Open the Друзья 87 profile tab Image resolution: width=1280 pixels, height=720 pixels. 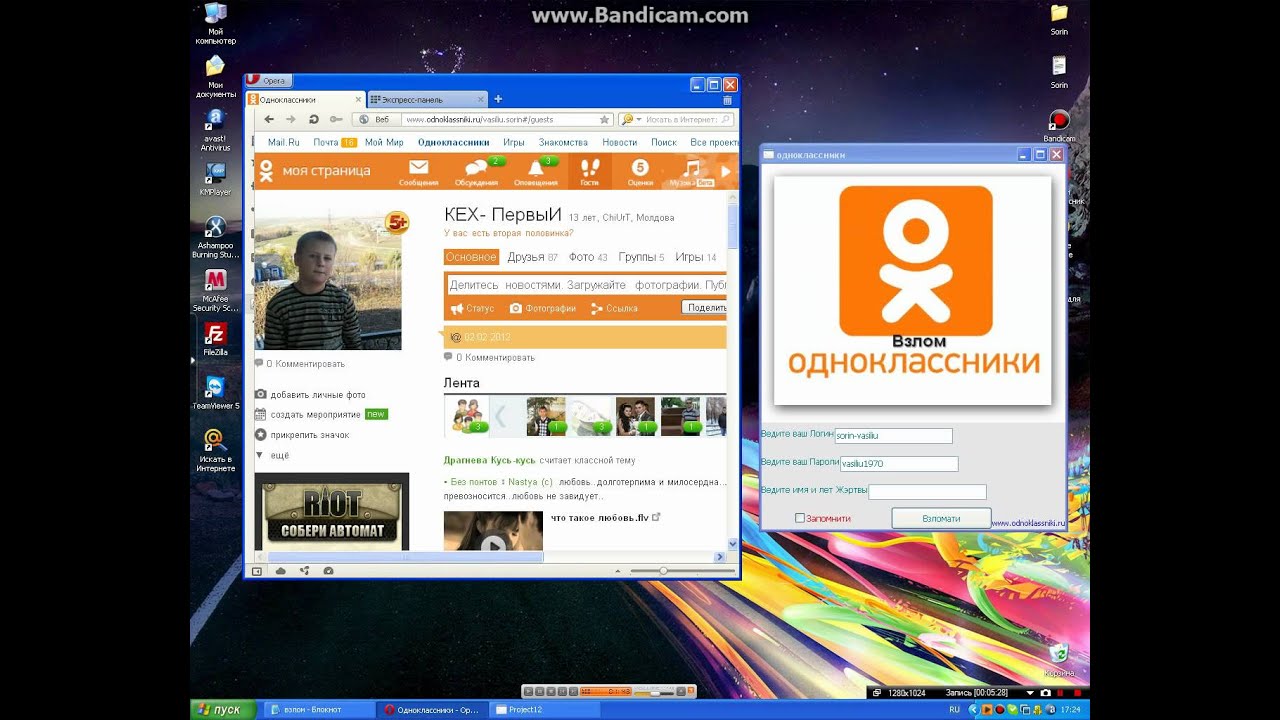click(x=532, y=257)
